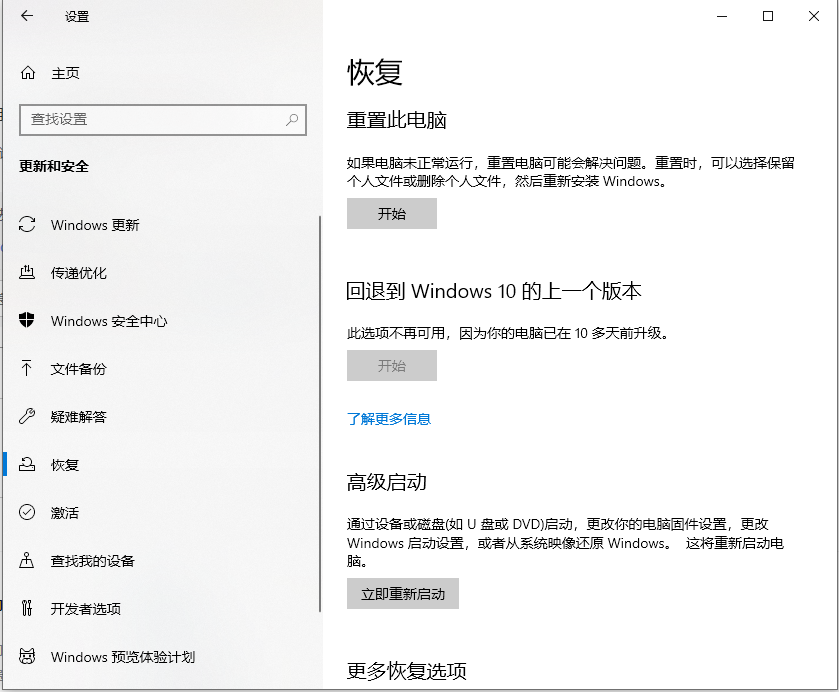Click the 恢复 page title
Image resolution: width=839 pixels, height=692 pixels.
click(375, 72)
